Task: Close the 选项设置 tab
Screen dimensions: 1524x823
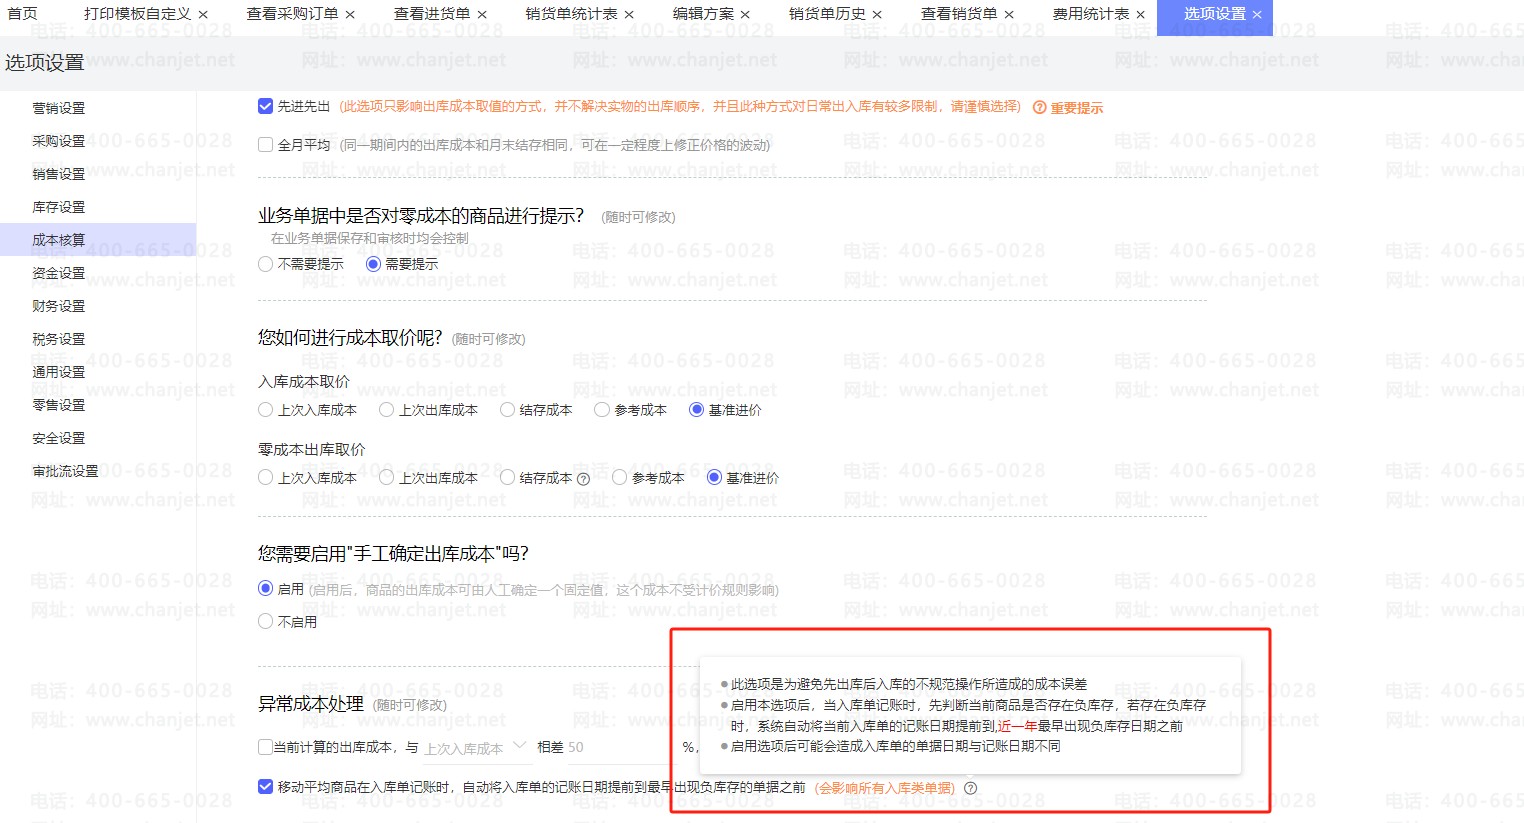Action: coord(1257,15)
